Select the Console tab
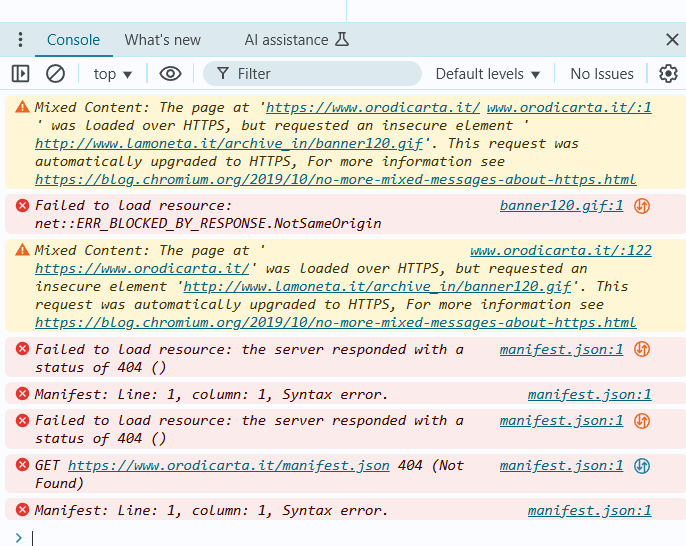This screenshot has width=686, height=546. (73, 40)
